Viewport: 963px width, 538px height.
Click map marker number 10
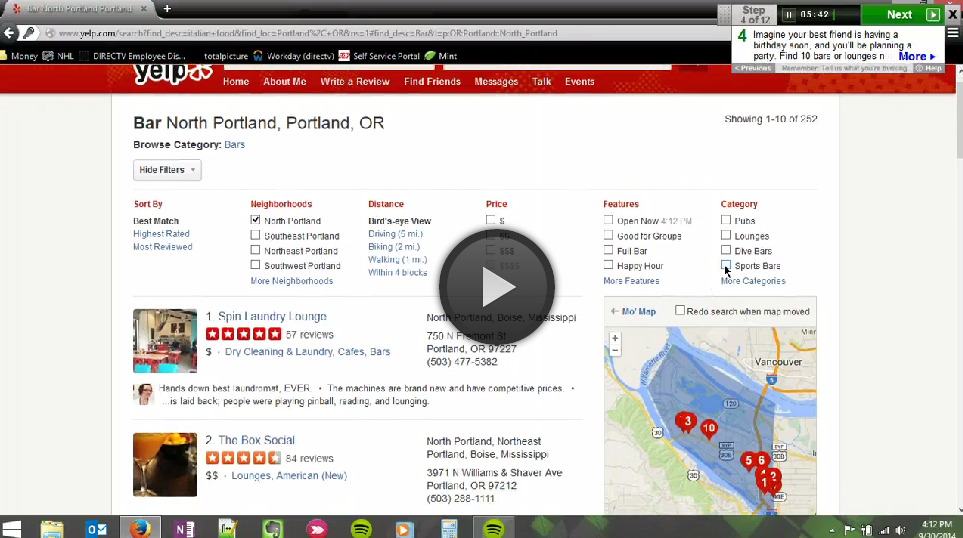709,429
